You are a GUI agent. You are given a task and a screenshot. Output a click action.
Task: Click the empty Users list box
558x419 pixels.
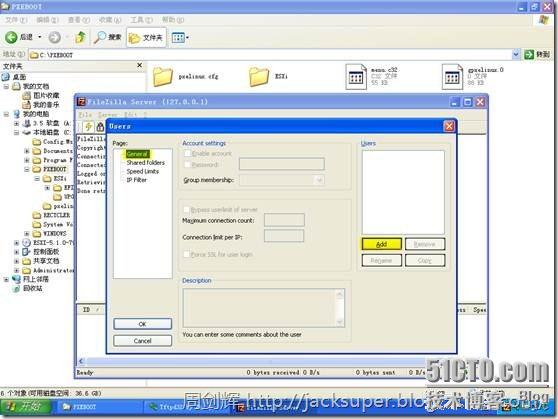pos(403,192)
